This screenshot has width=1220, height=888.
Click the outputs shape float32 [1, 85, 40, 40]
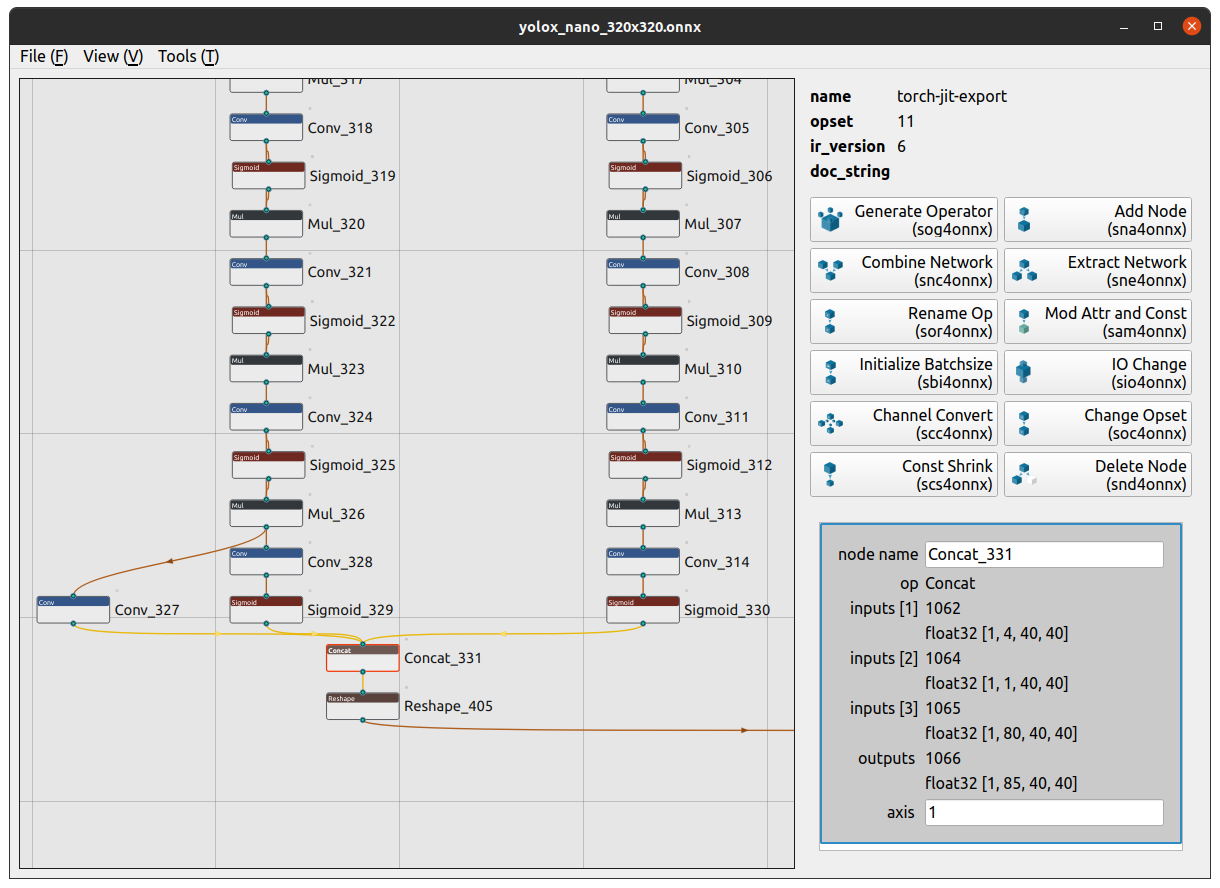click(1001, 783)
